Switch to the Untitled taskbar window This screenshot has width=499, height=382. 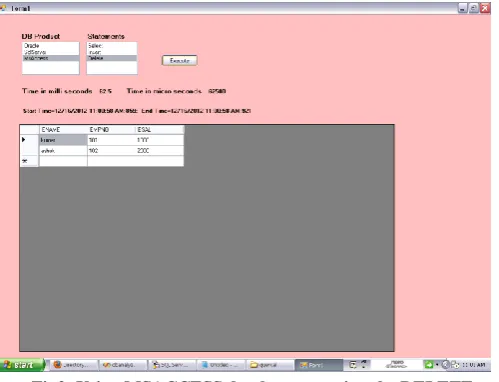[x=221, y=365]
